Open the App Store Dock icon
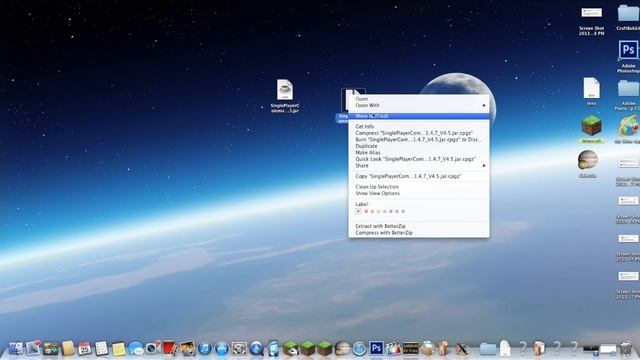640x360 pixels. tap(222, 349)
